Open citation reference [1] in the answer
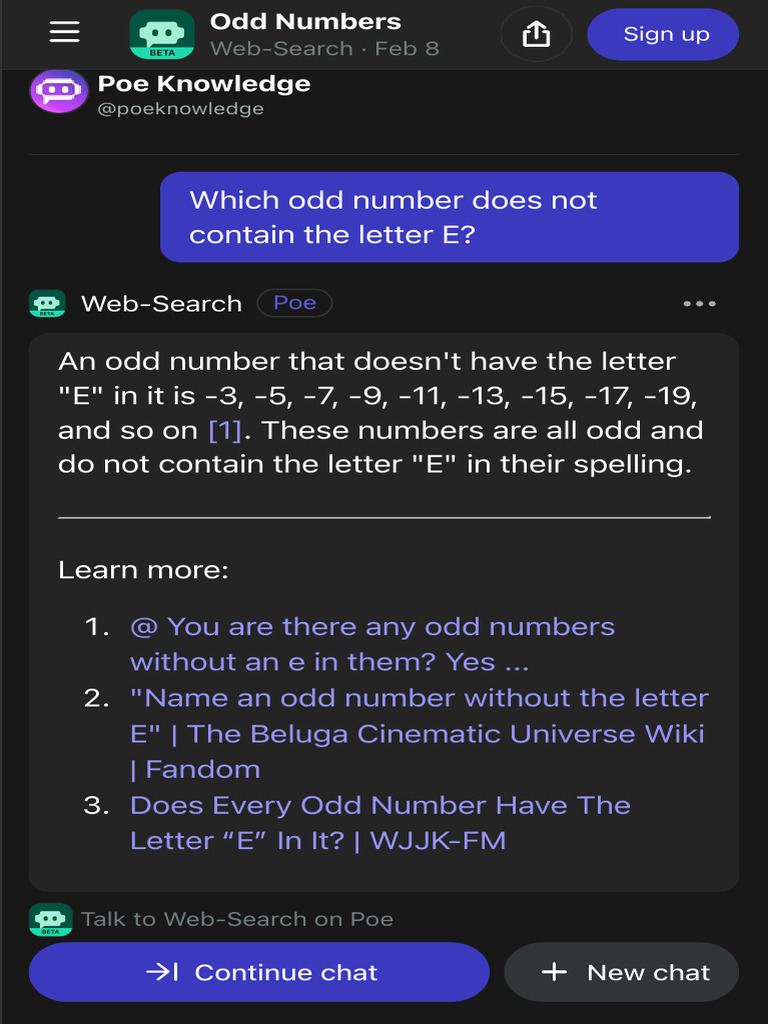 point(225,431)
